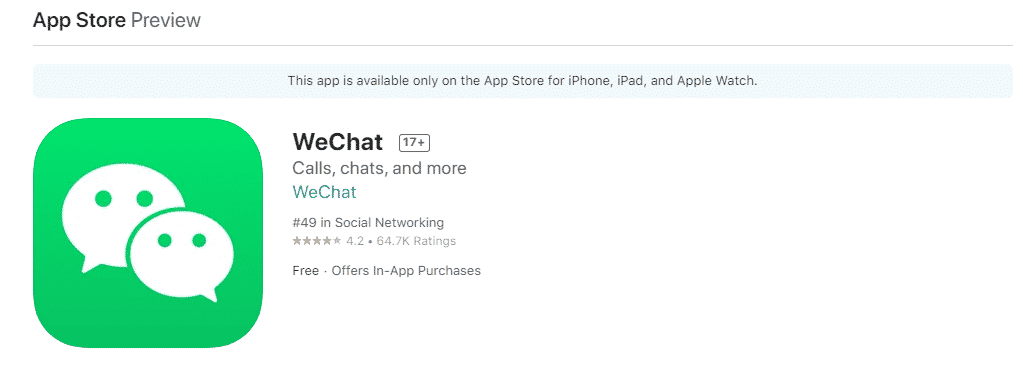This screenshot has height=366, width=1023.
Task: Click the green WeChat app icon
Action: tap(147, 233)
